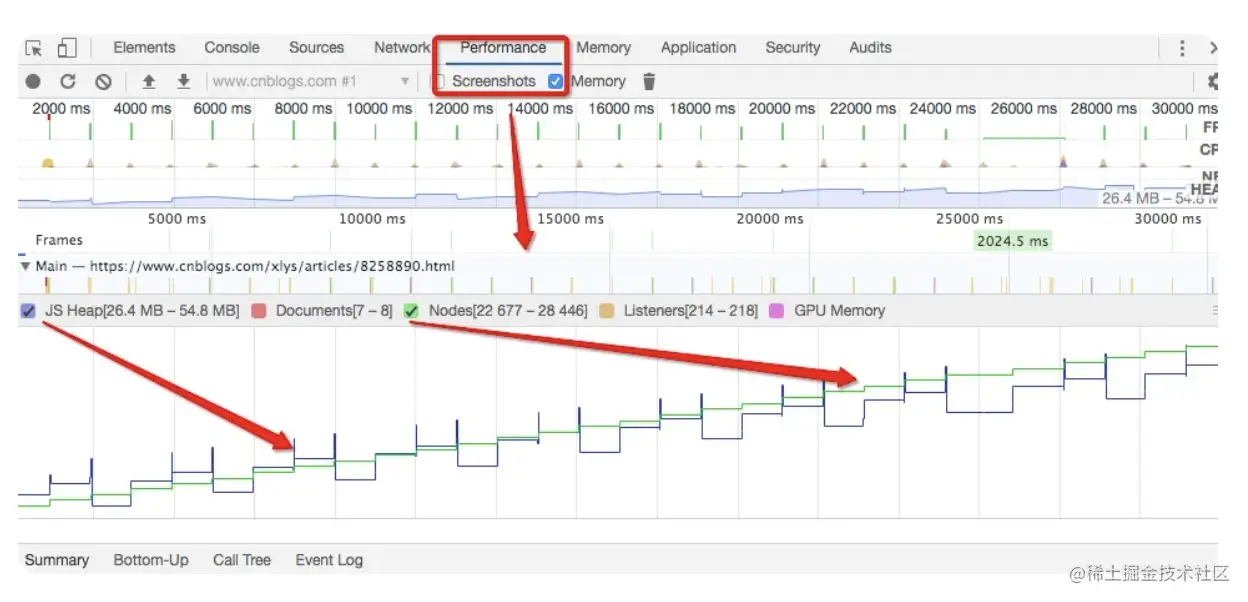Activate the inspect element cursor icon
Image resolution: width=1248 pixels, height=602 pixels.
click(x=34, y=48)
